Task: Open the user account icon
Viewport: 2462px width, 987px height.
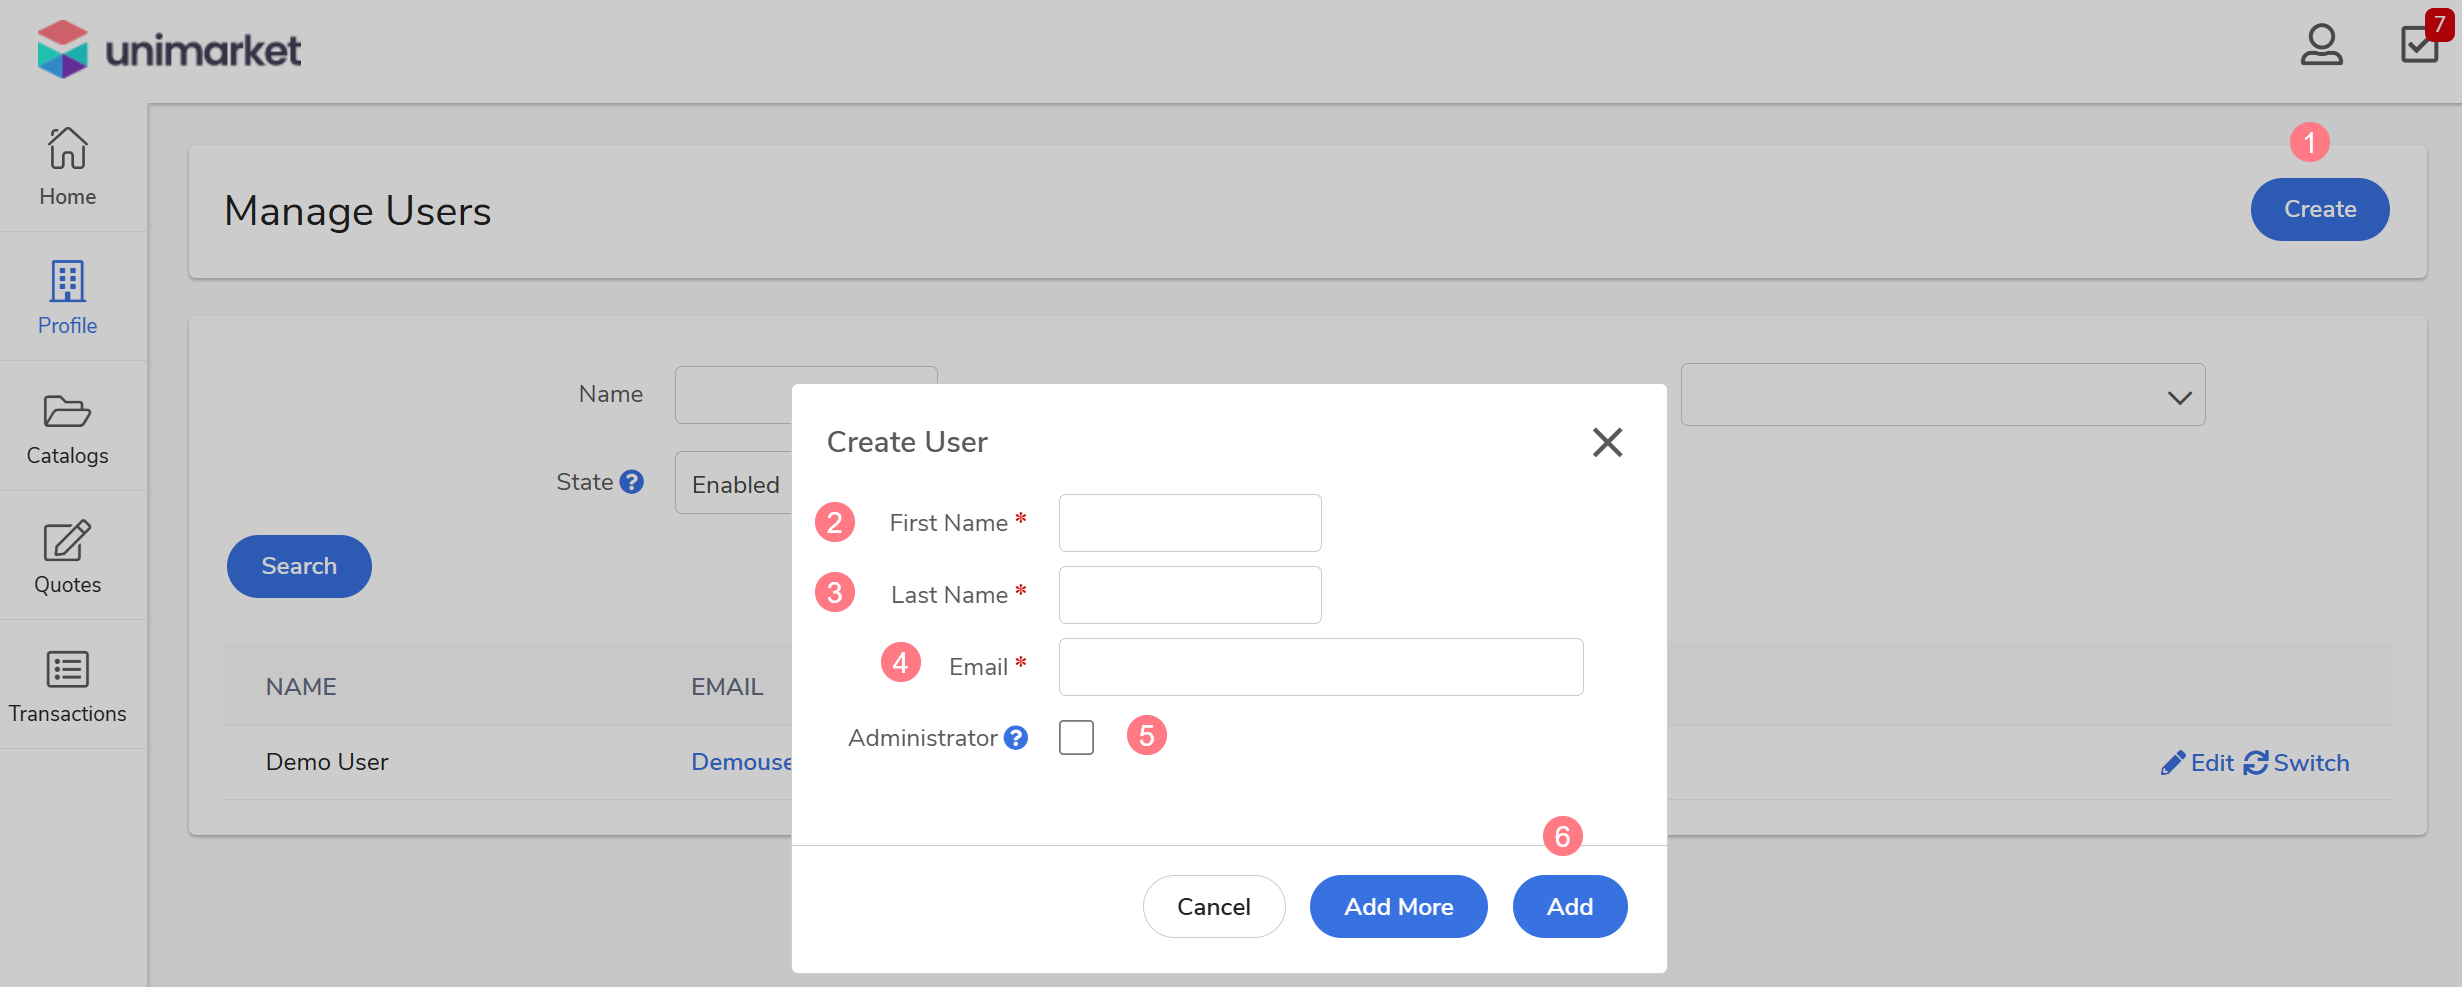Action: pos(2321,45)
